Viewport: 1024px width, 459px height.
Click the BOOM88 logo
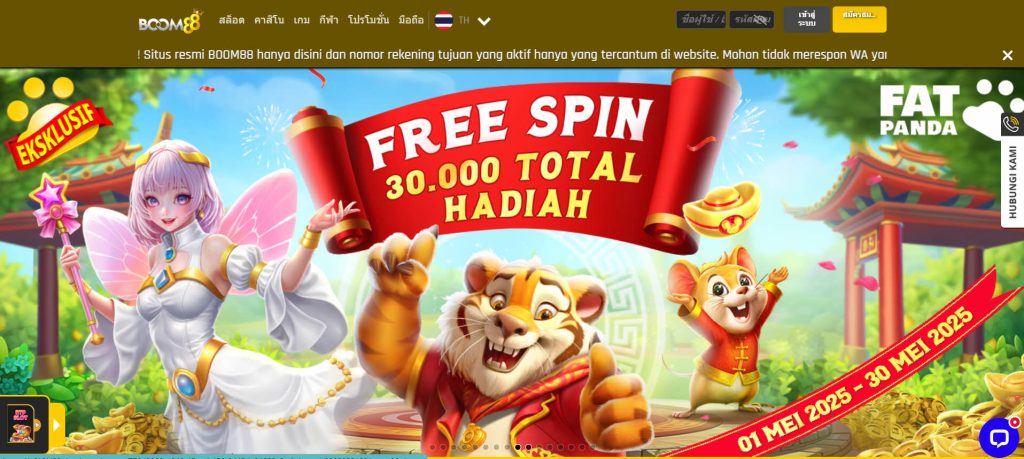click(170, 22)
